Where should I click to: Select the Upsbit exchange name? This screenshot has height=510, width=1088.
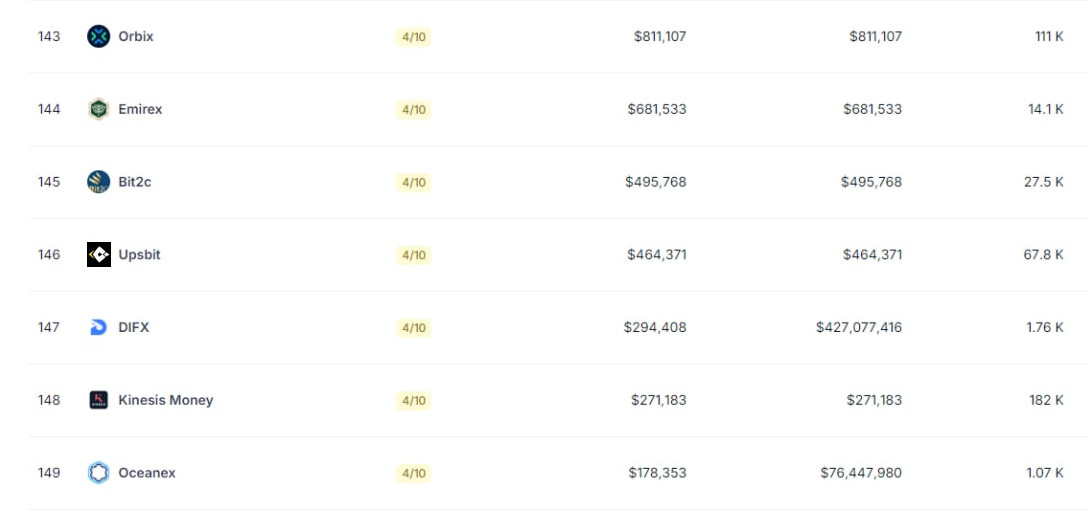point(139,255)
